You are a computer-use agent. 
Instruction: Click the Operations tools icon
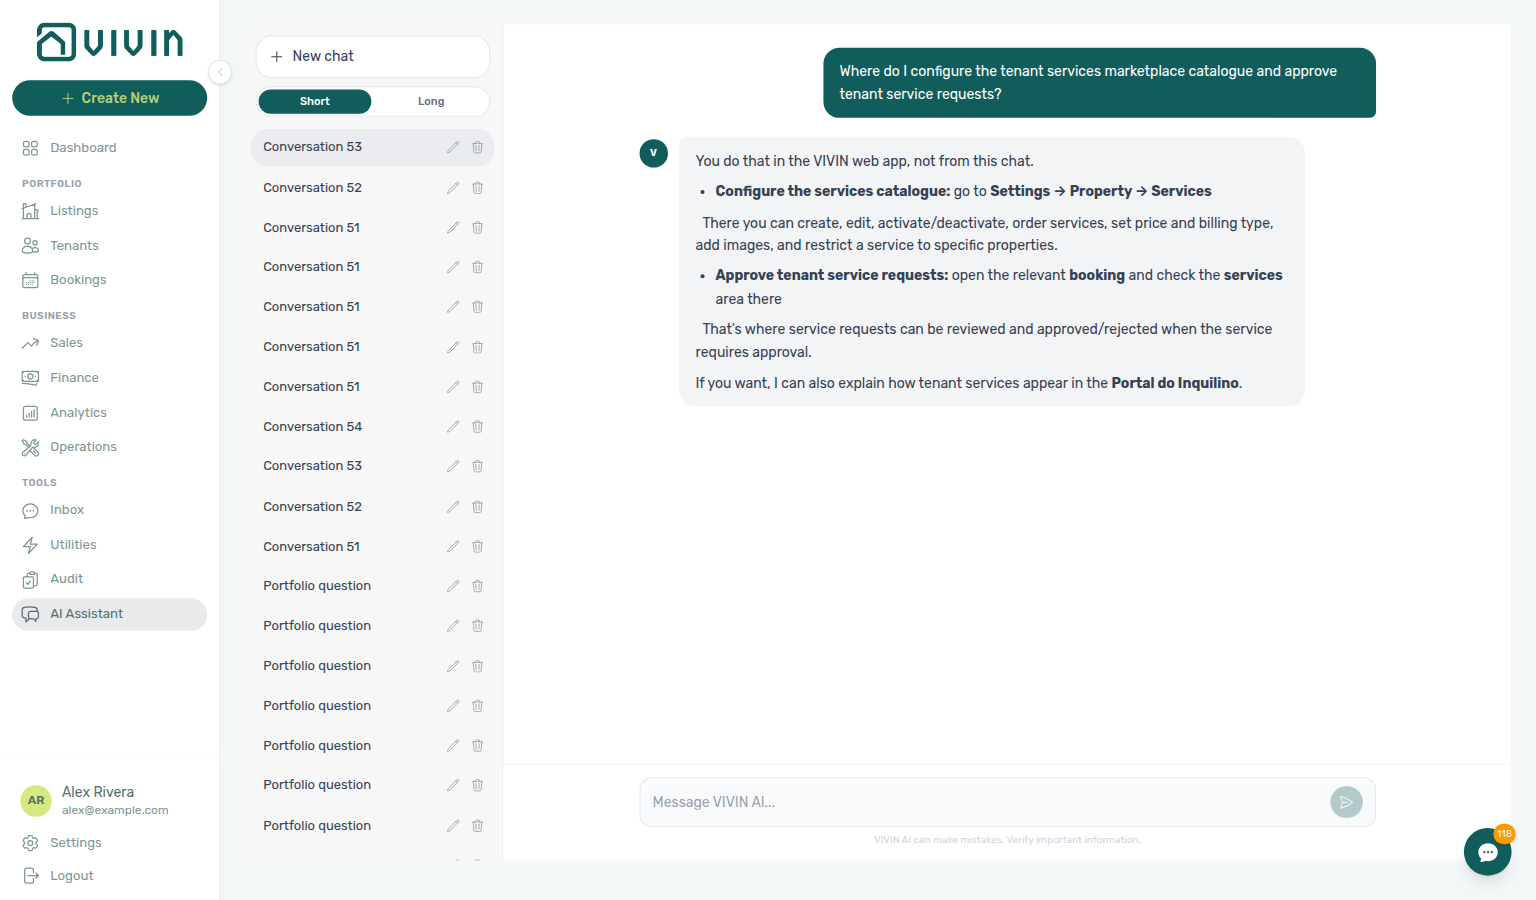pos(31,447)
